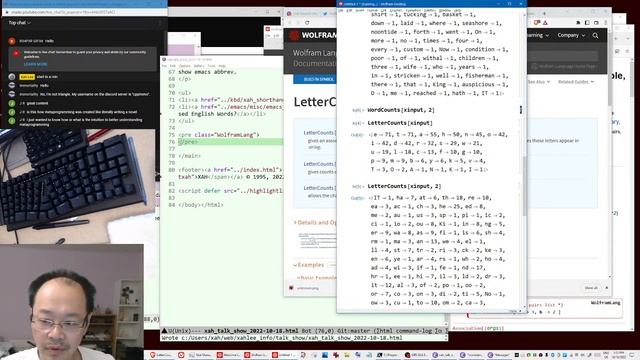The image size is (640, 360).
Task: Click line 75 pre class WolframLang in Emacs
Action: tap(219, 135)
